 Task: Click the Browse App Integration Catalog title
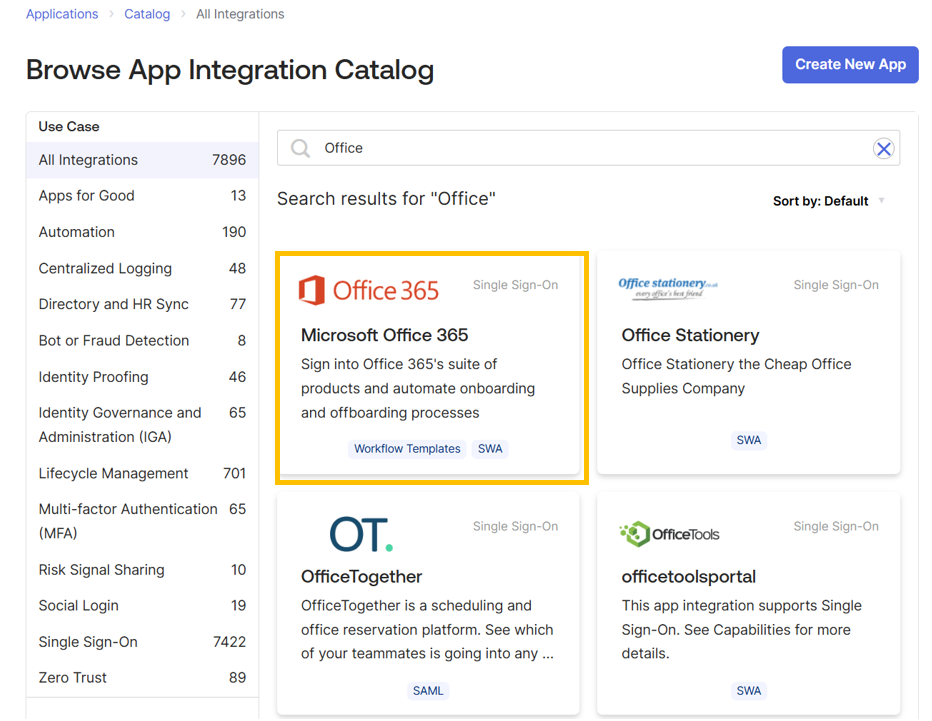tap(230, 70)
